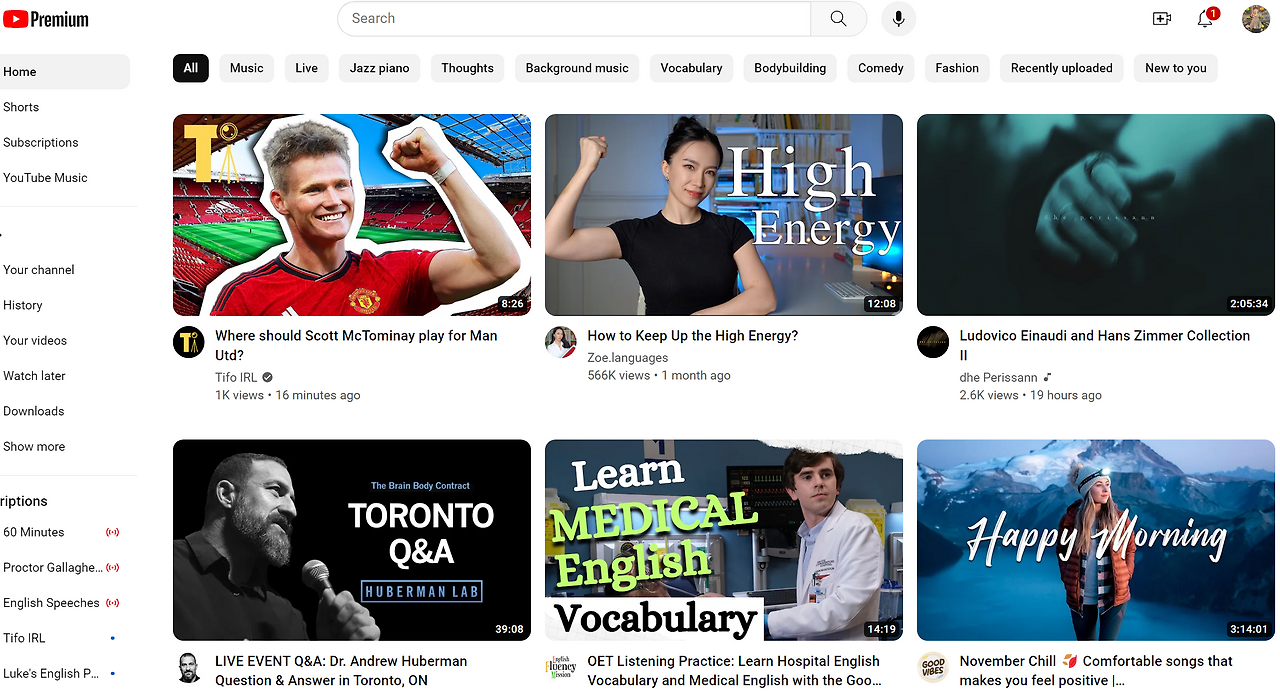Open title 'Where should Scott McTominay play'
Screen dimensions: 1280x697
(x=356, y=345)
